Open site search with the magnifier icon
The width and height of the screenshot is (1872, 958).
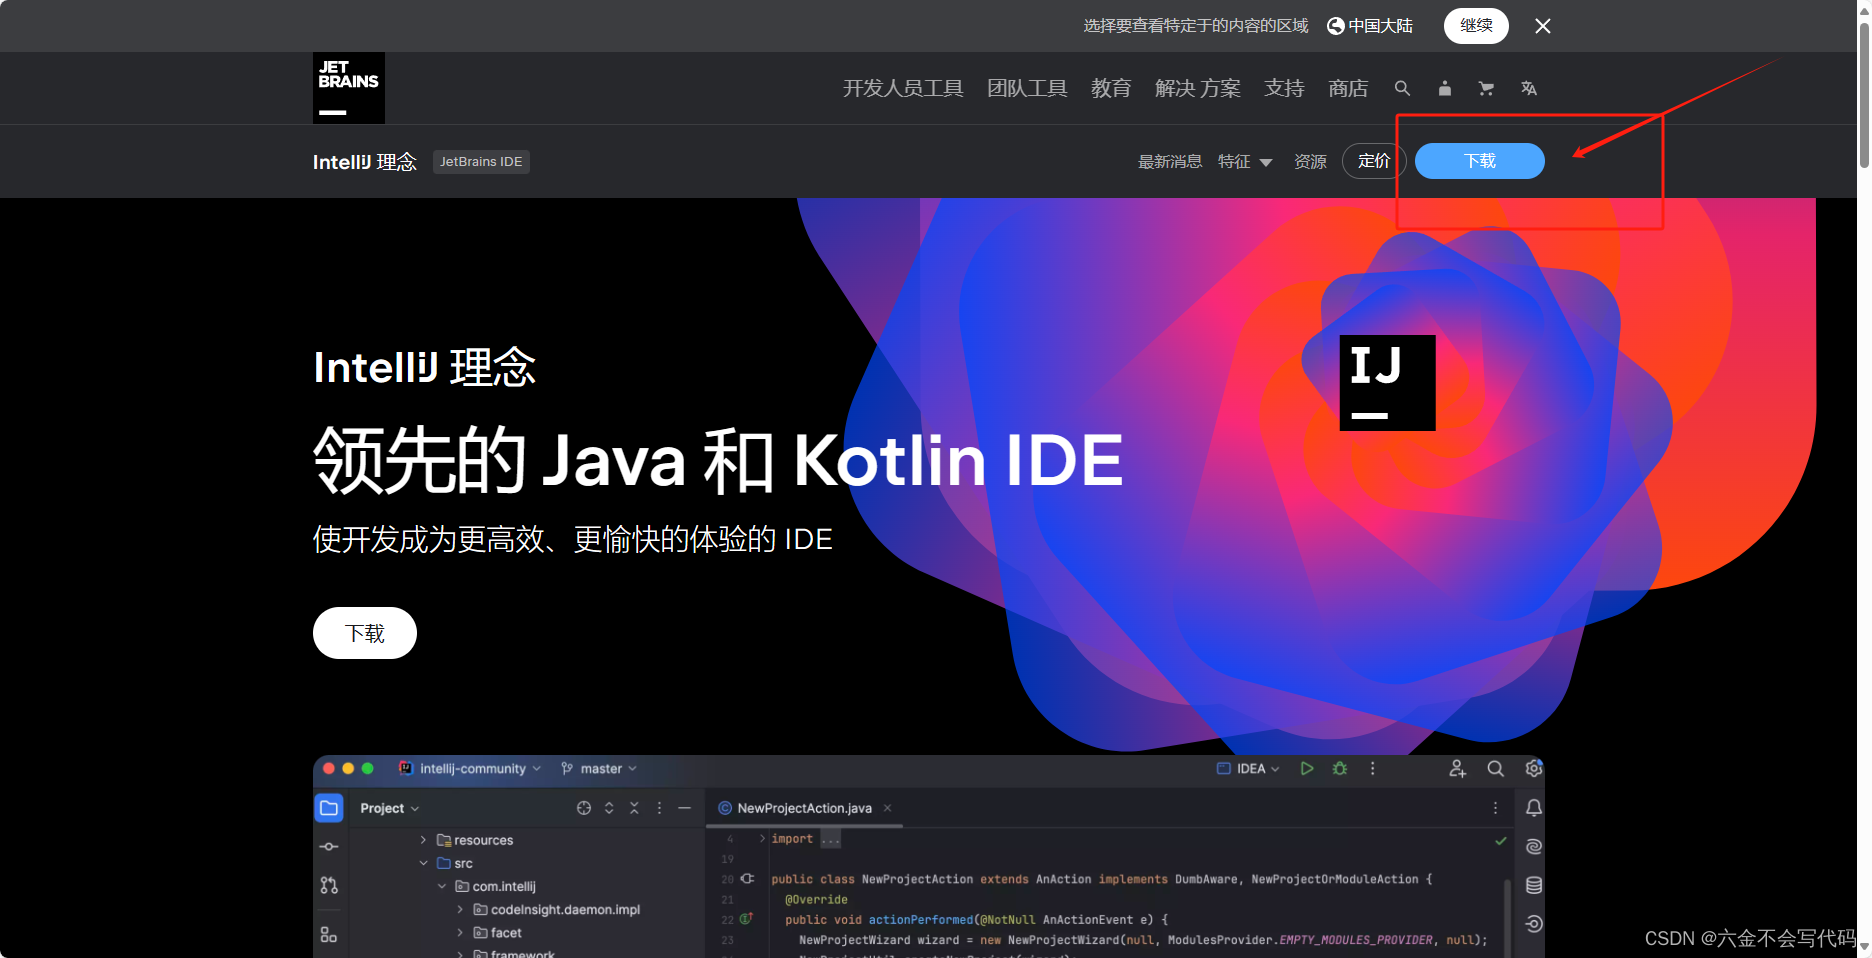click(x=1402, y=88)
